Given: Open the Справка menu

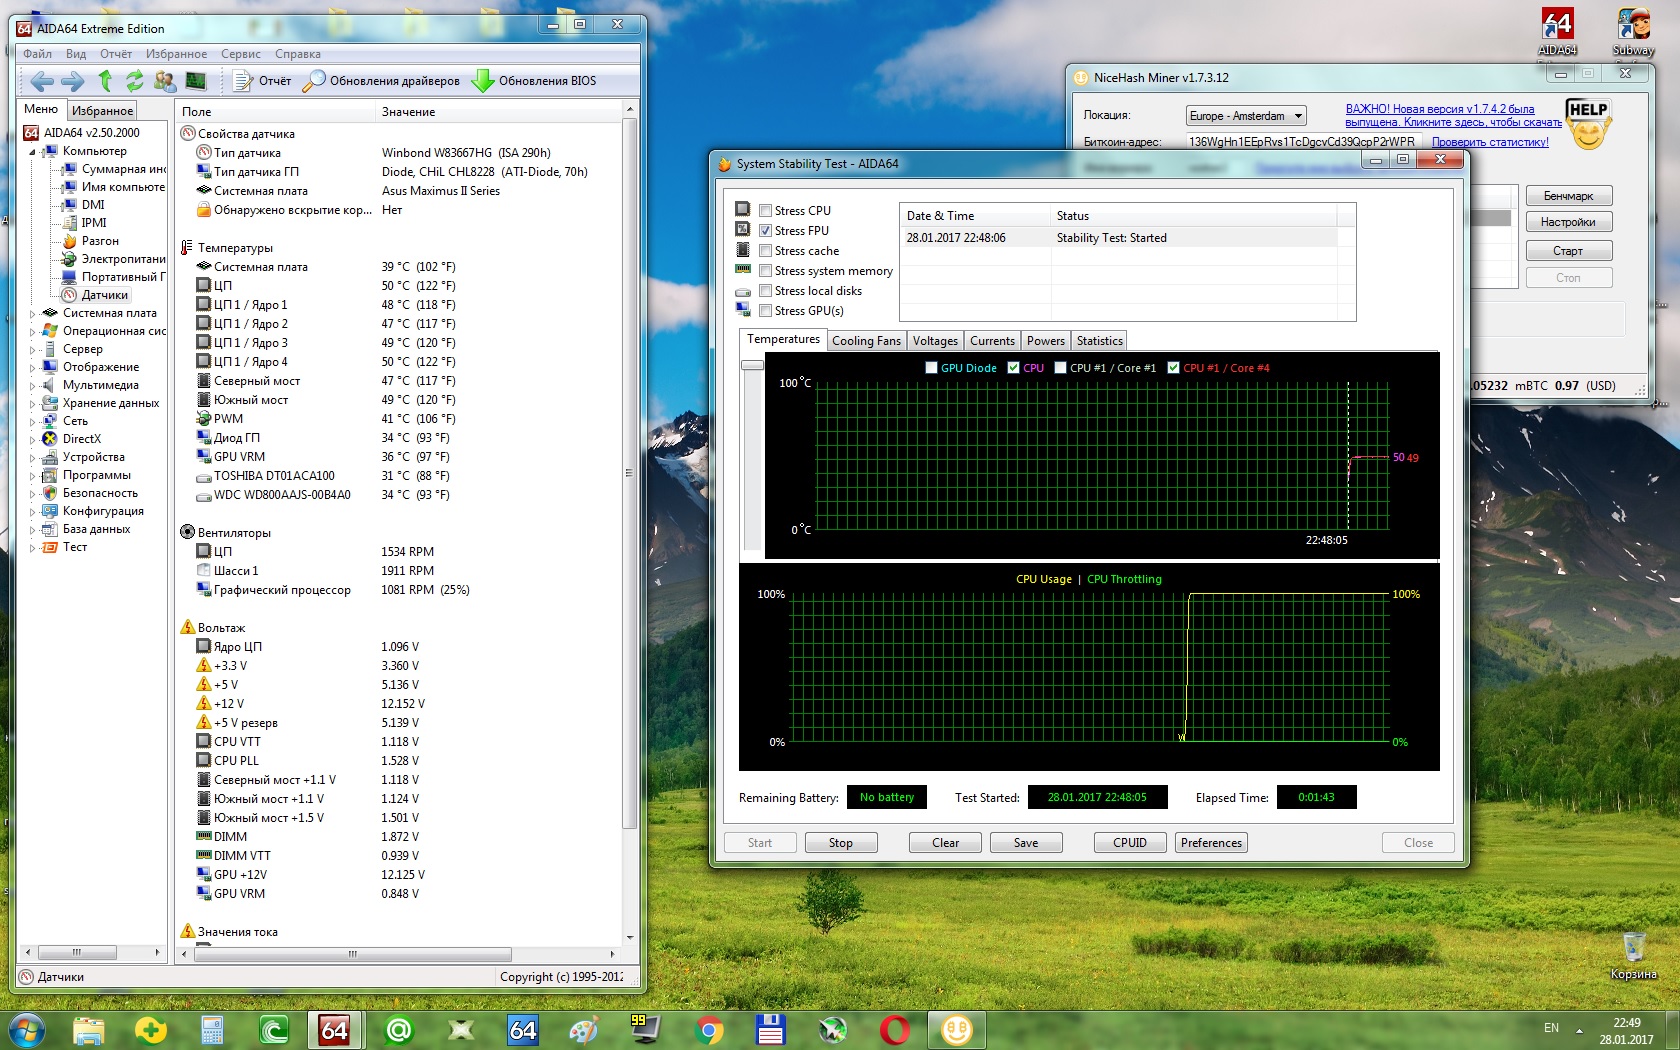Looking at the screenshot, I should pyautogui.click(x=298, y=54).
